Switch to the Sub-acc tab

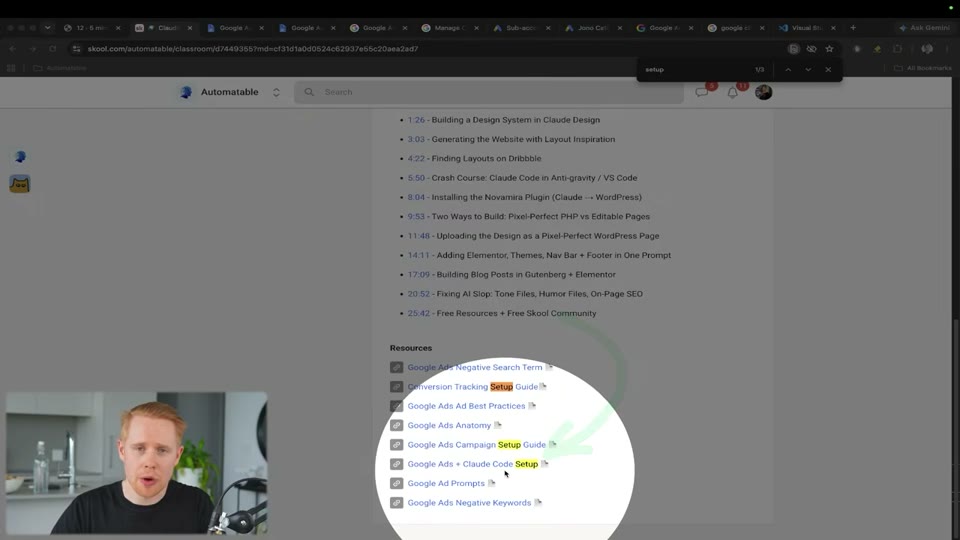pos(522,28)
